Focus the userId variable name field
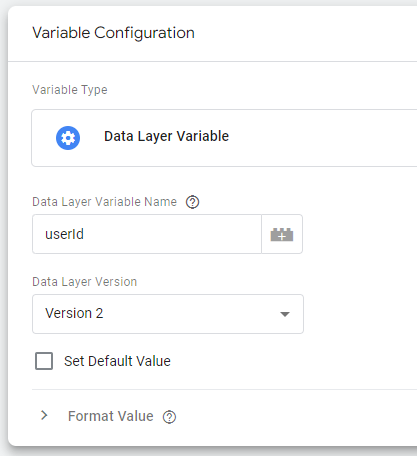Viewport: 417px width, 456px height. click(x=147, y=234)
